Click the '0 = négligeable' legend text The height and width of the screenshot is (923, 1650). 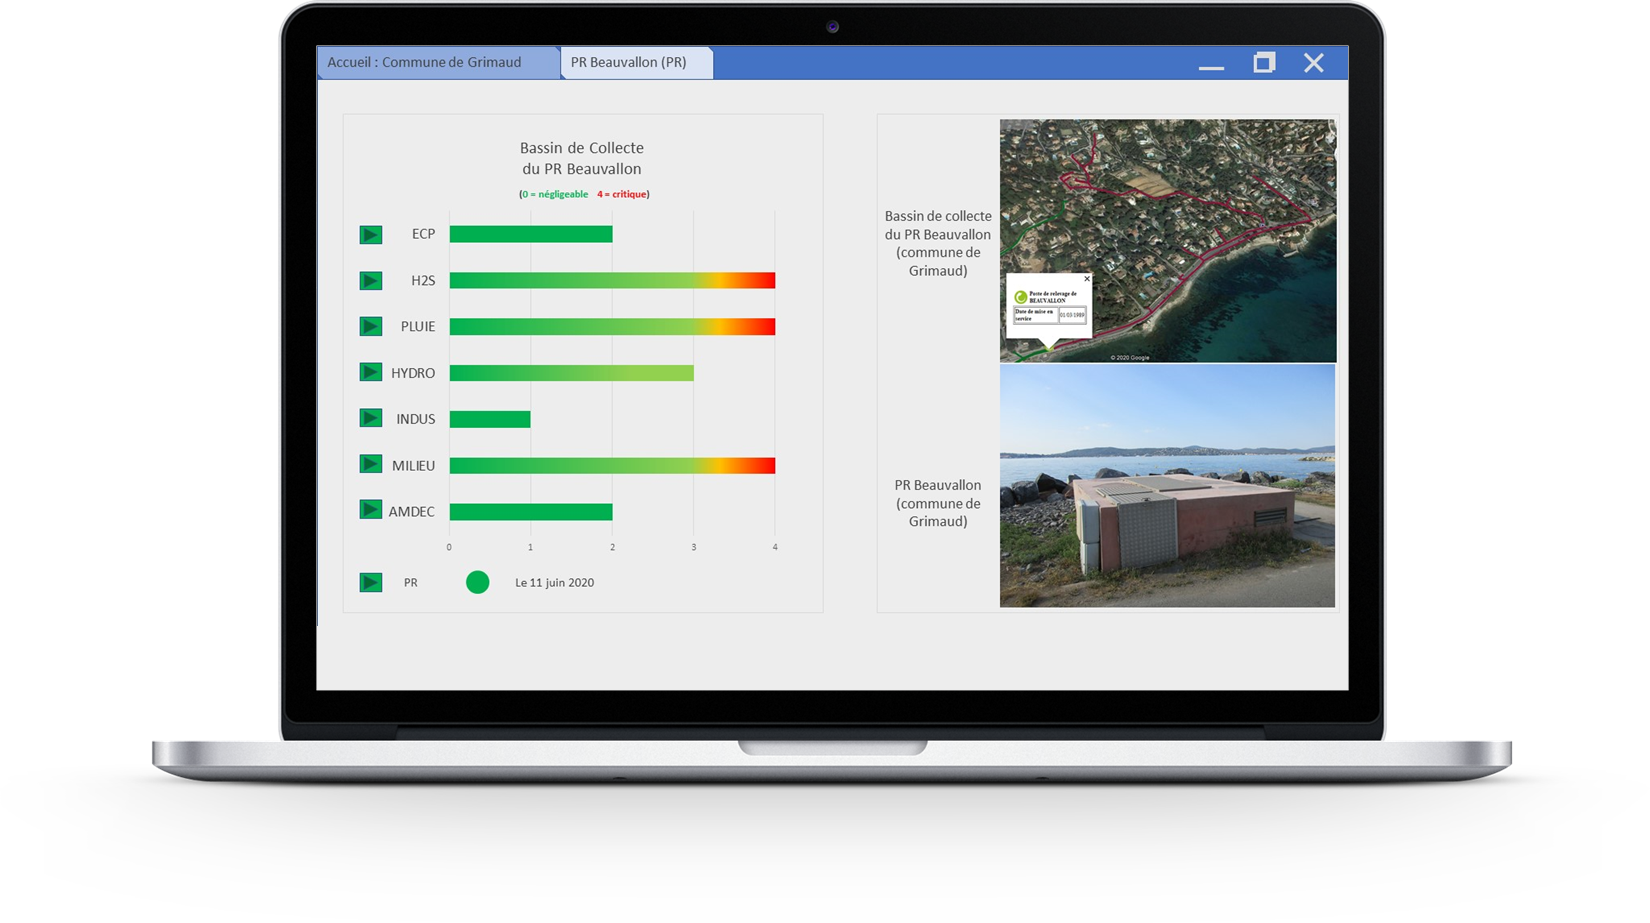tap(555, 194)
